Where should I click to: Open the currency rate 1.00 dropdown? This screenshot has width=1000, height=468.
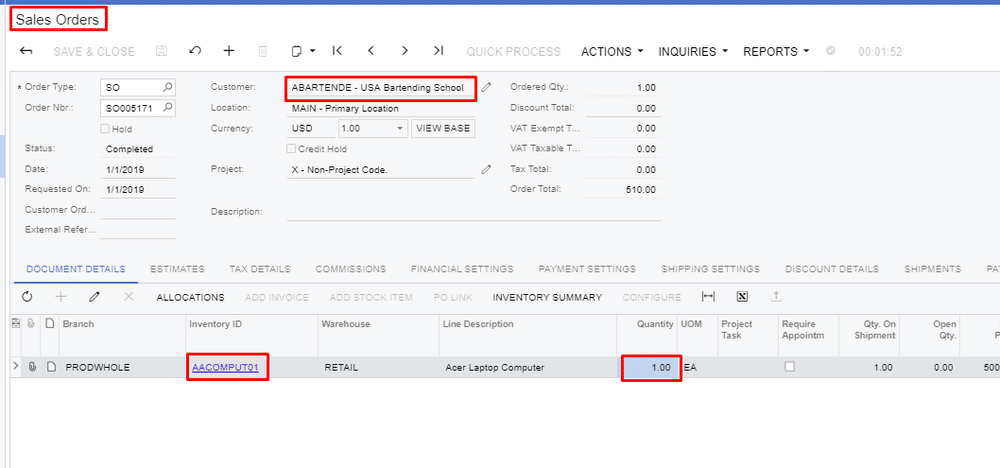(x=401, y=128)
